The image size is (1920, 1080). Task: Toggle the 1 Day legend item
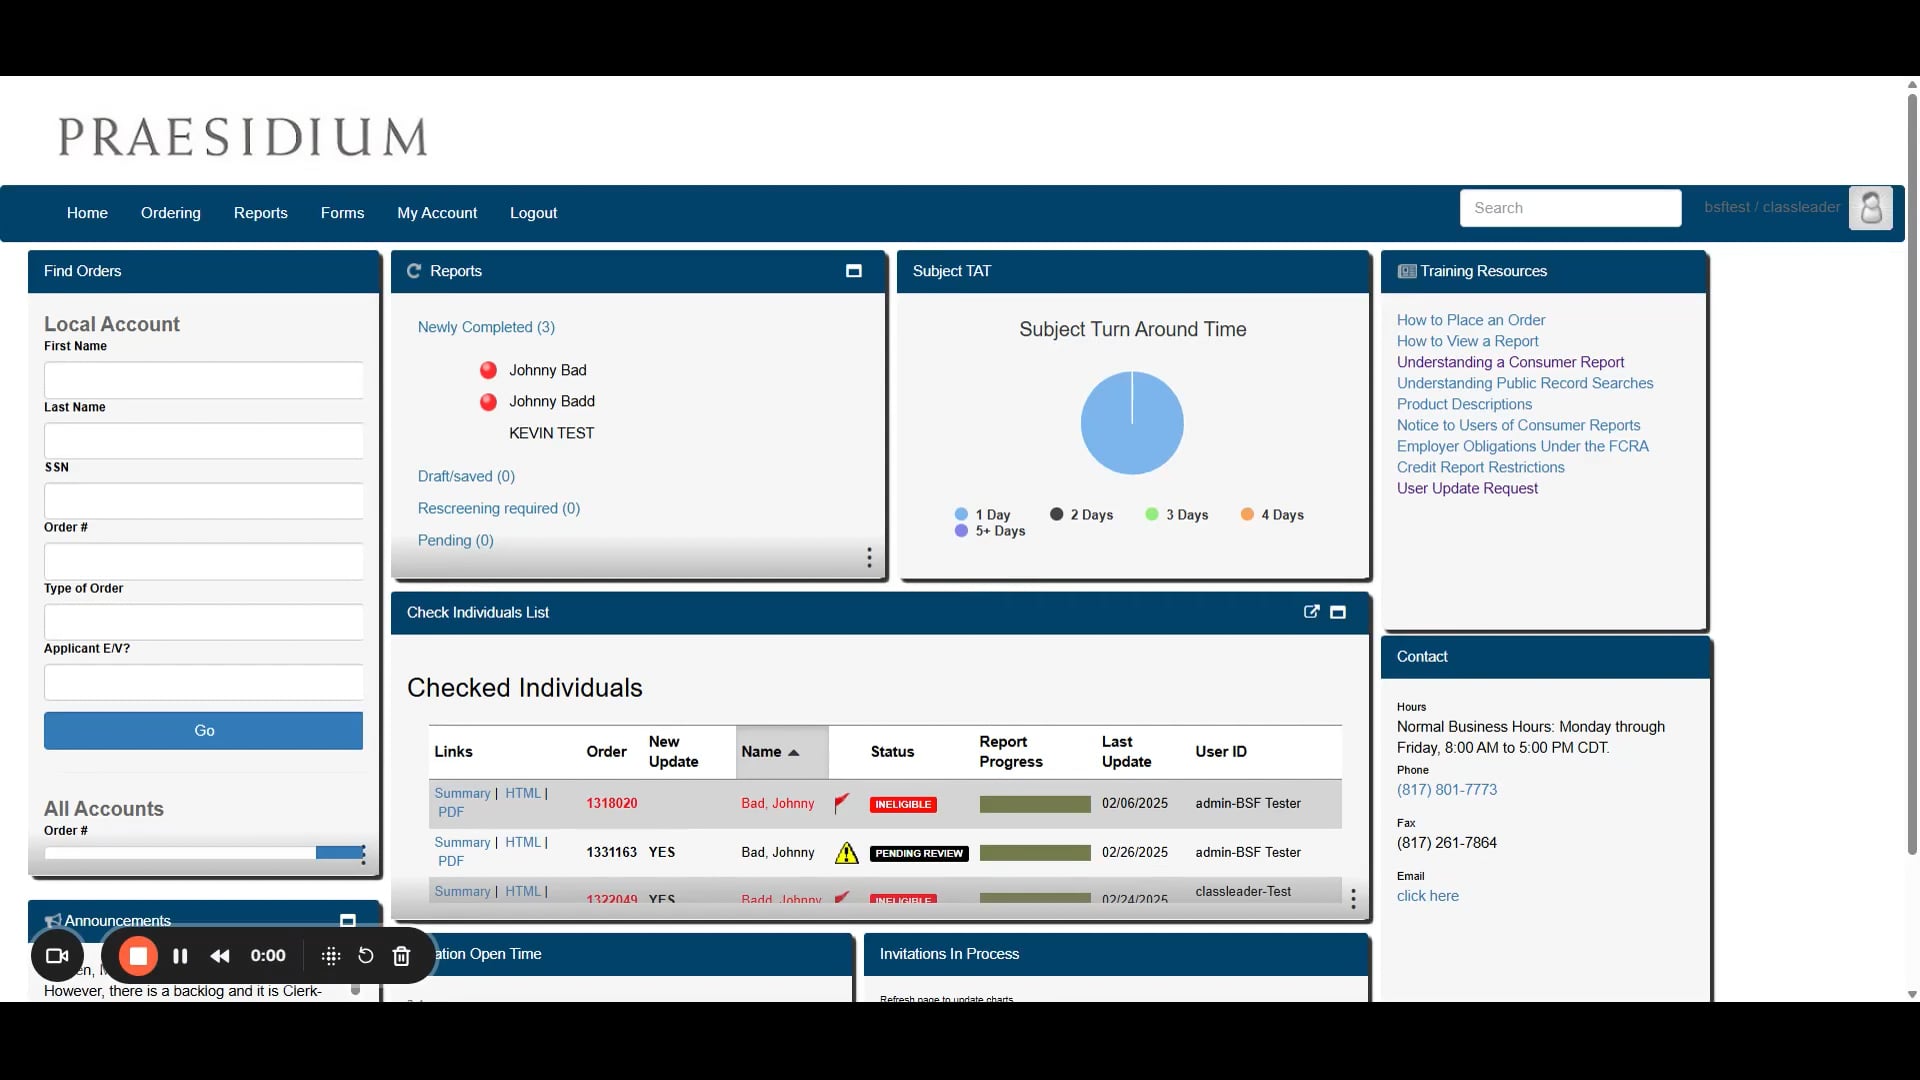[983, 515]
